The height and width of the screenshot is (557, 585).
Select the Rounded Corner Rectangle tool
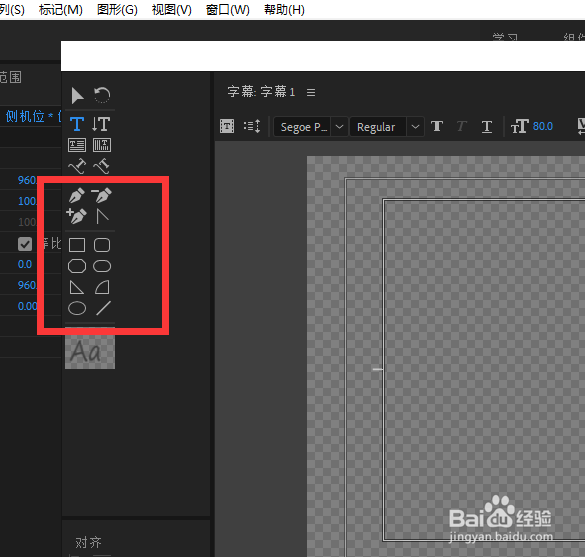click(102, 245)
